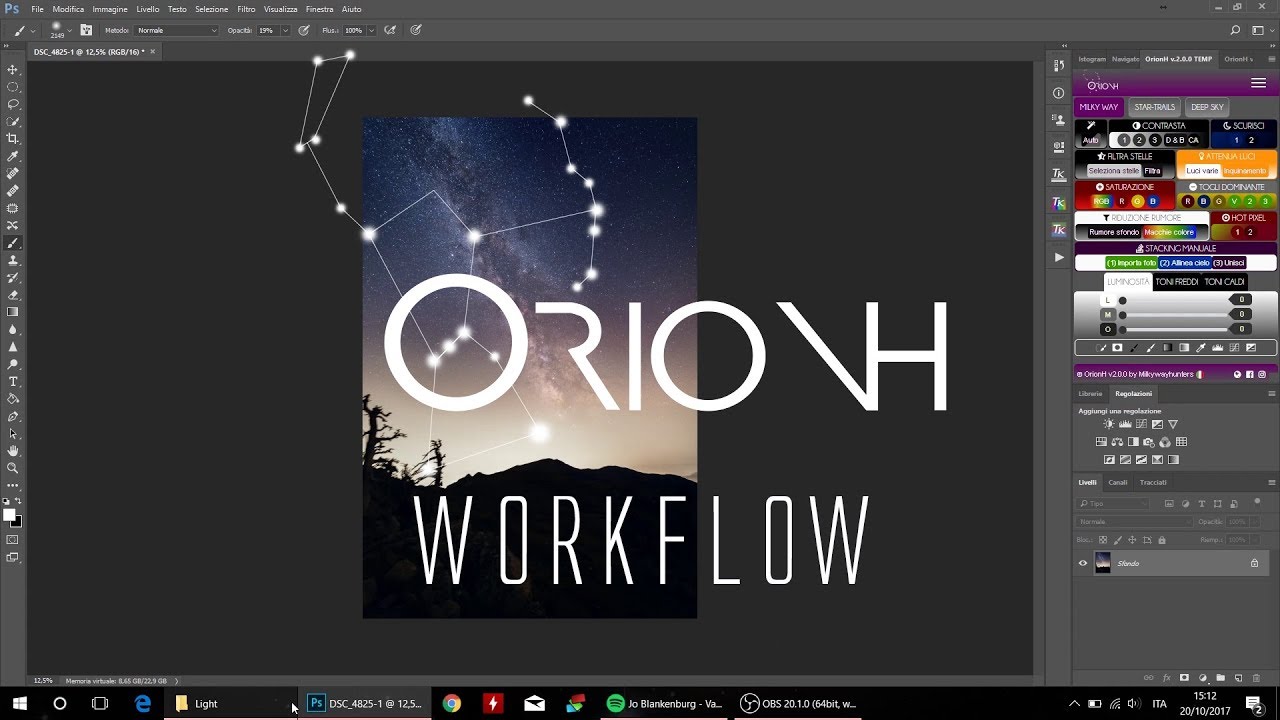Screen dimensions: 1280x720
Task: Select the Hand tool
Action: point(13,451)
